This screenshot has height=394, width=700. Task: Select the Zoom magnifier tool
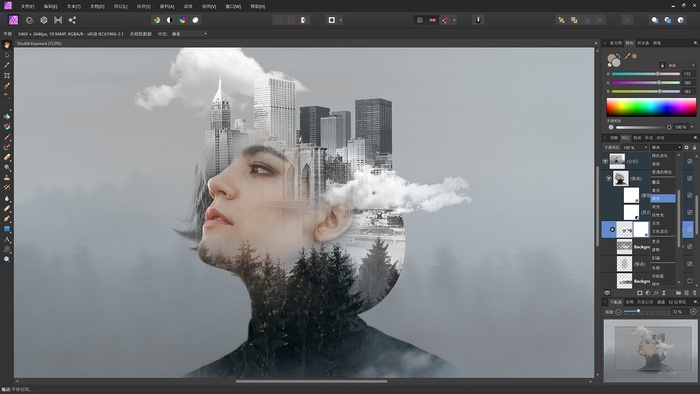(7, 259)
